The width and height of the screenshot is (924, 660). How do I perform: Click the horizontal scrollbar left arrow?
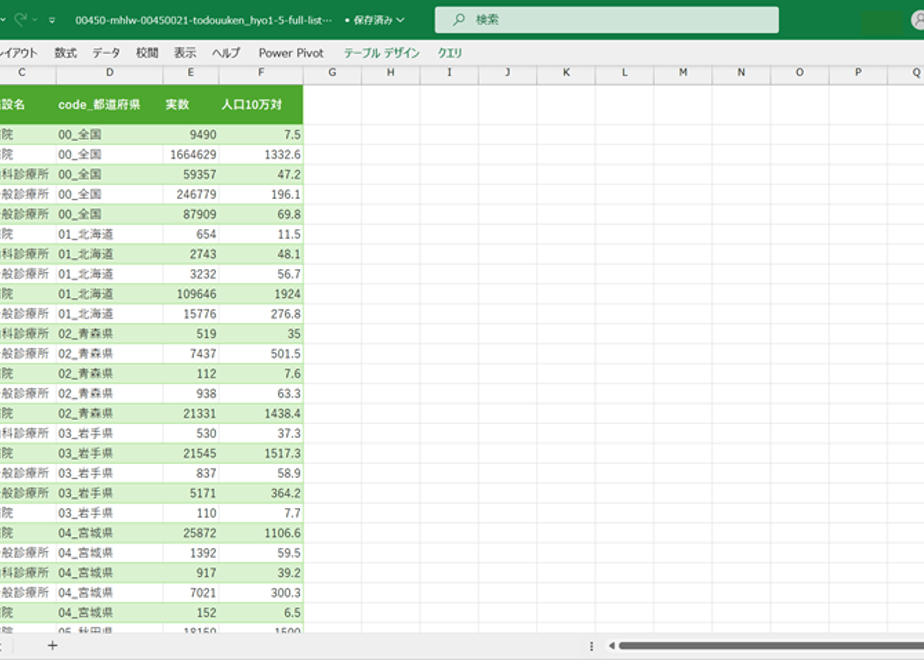tap(611, 646)
